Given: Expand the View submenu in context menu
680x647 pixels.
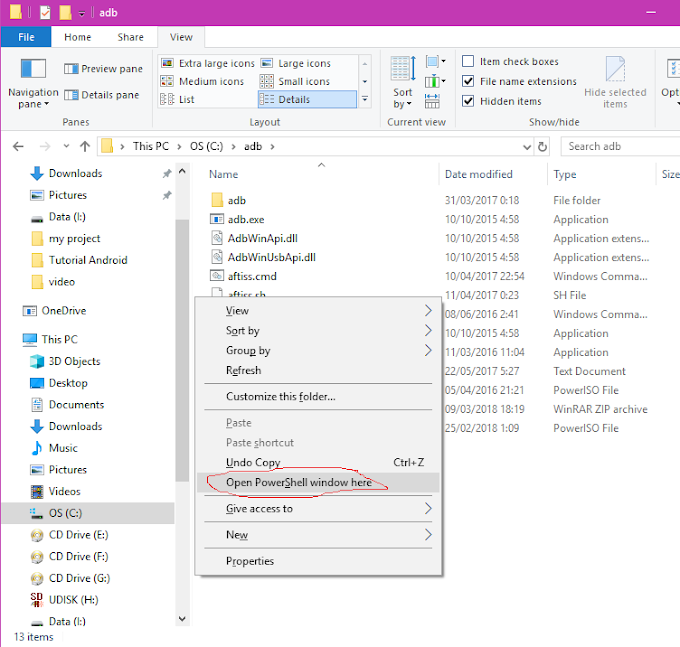Looking at the screenshot, I should coord(318,311).
